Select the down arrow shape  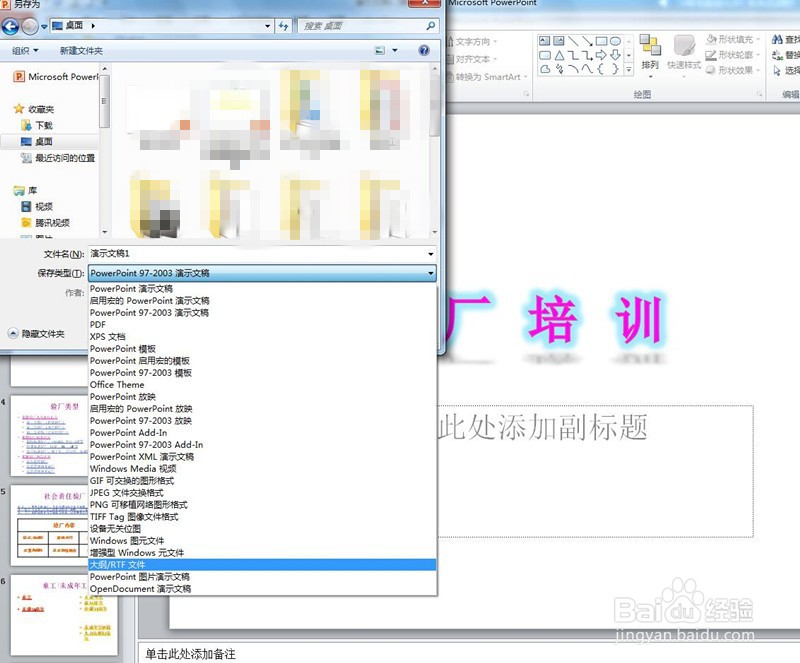point(616,55)
